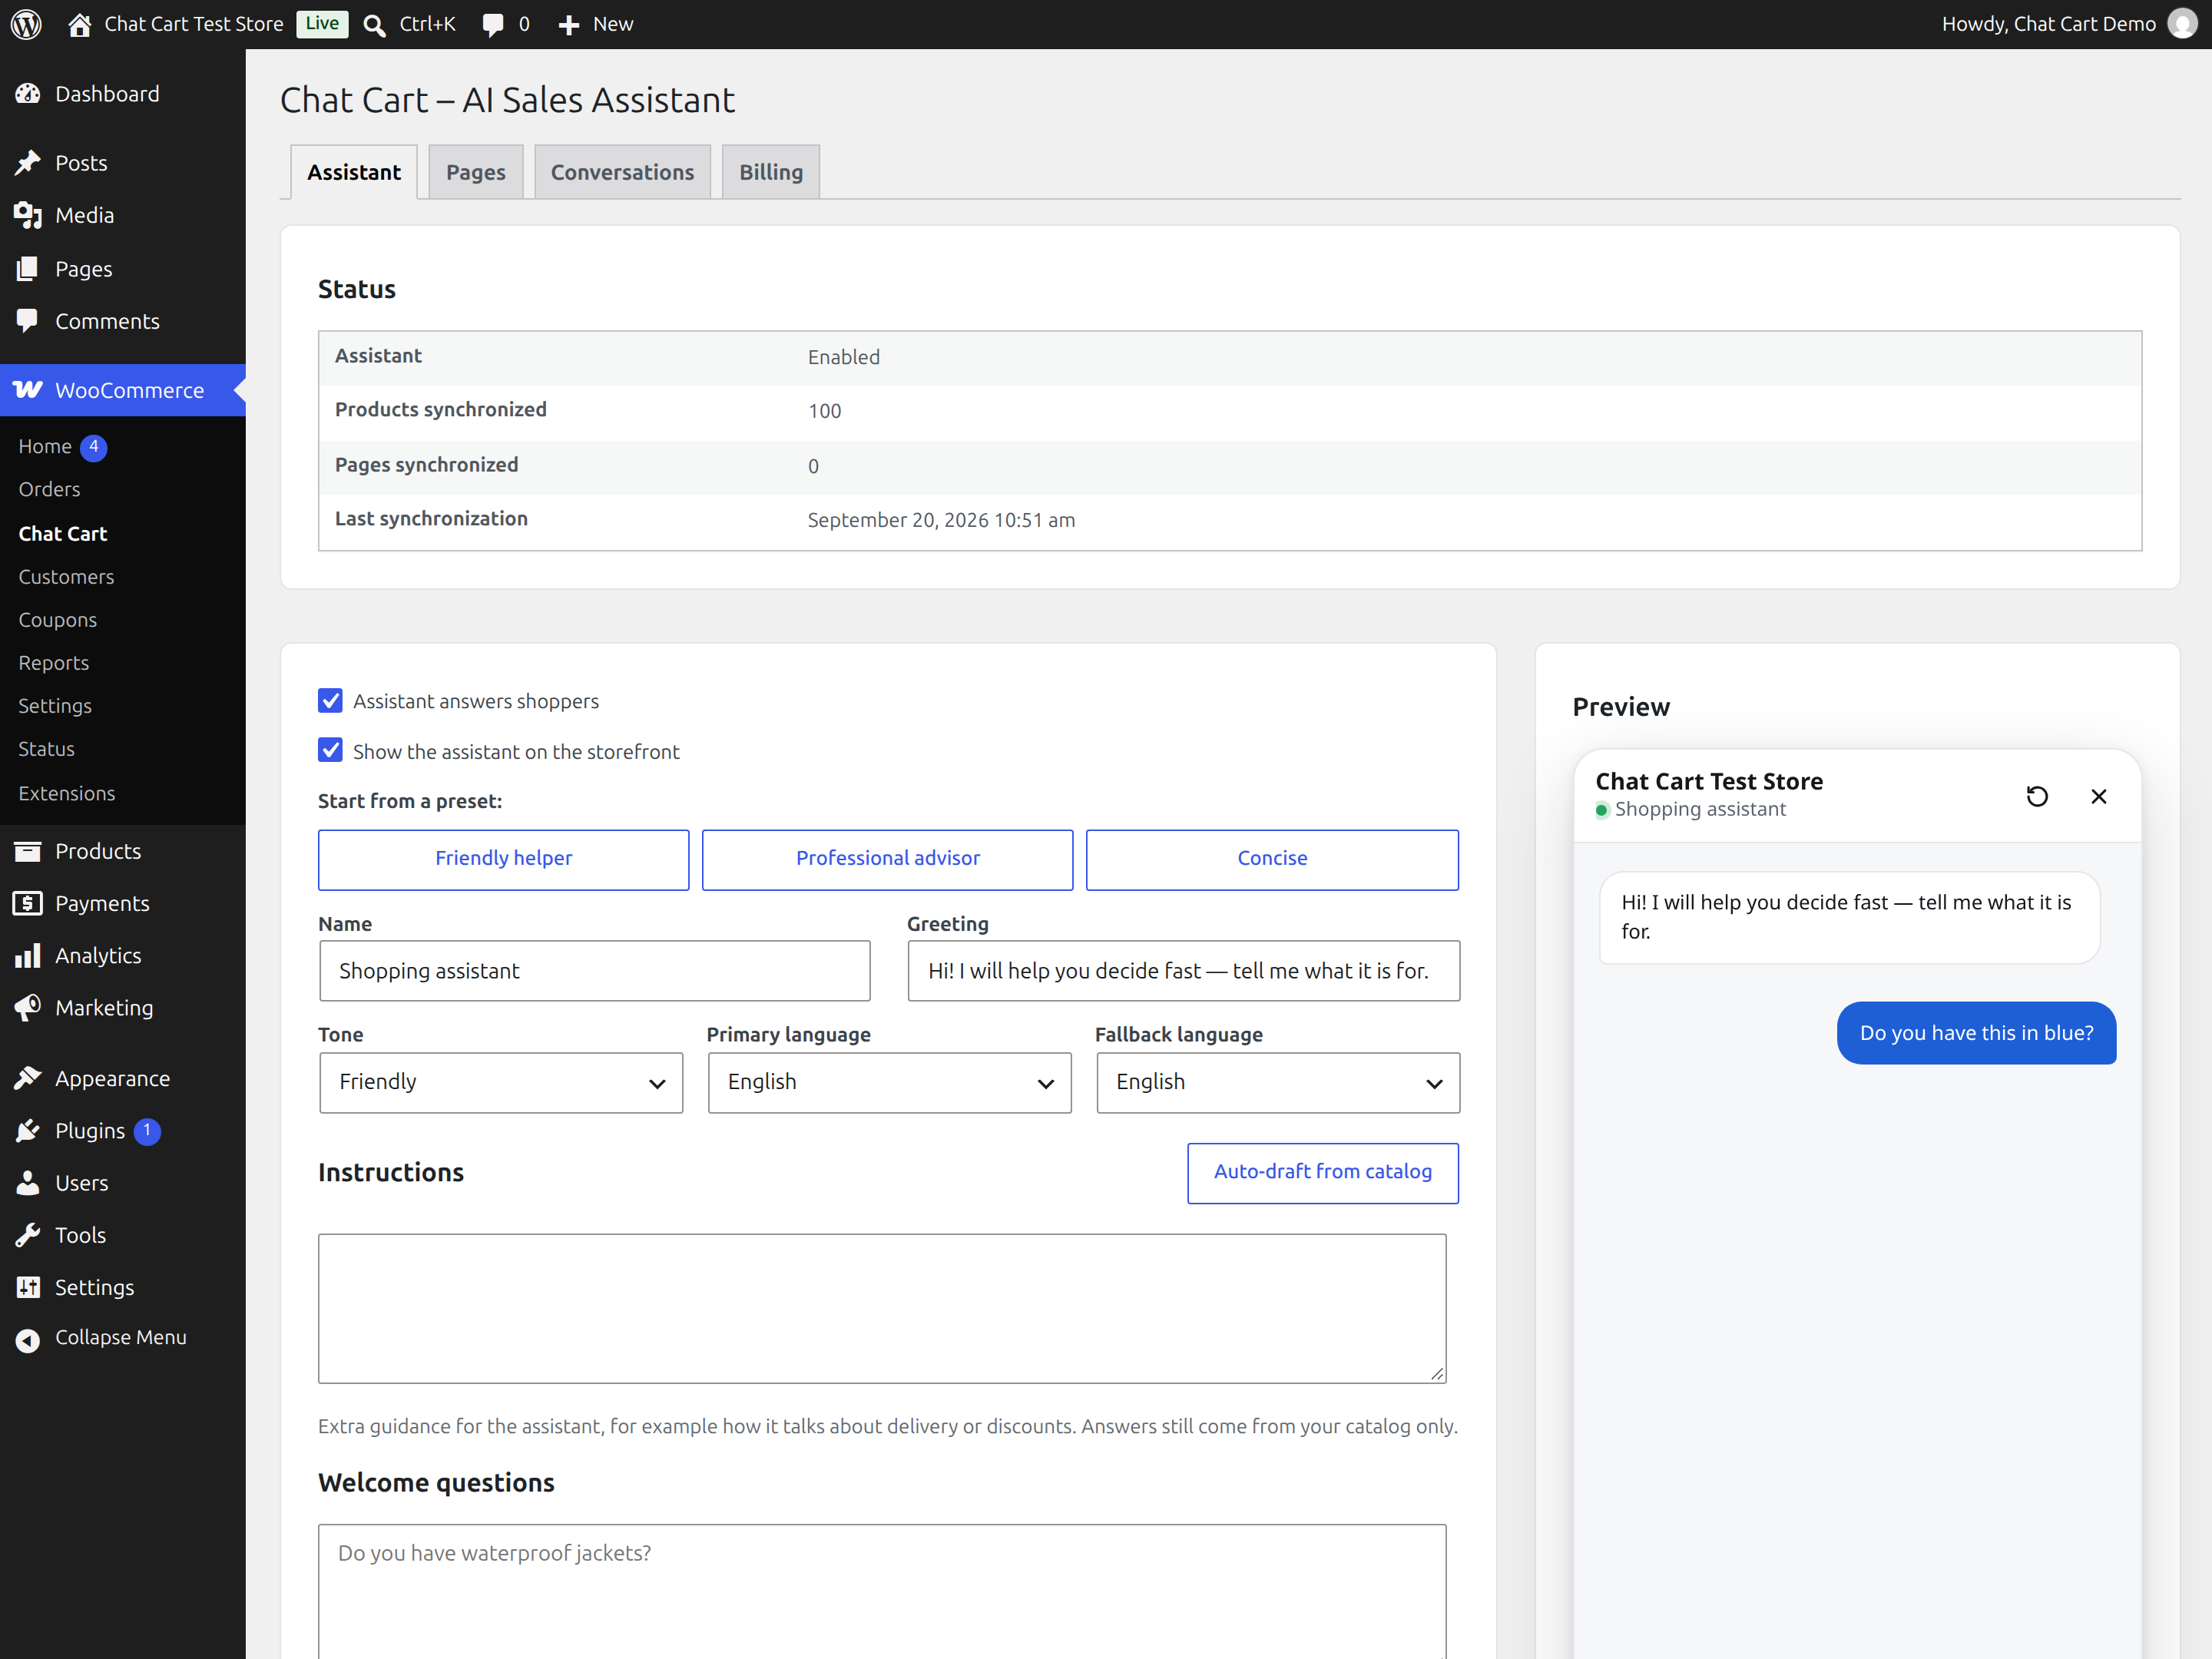This screenshot has height=1659, width=2212.
Task: Open the Customers submenu item
Action: coord(66,577)
